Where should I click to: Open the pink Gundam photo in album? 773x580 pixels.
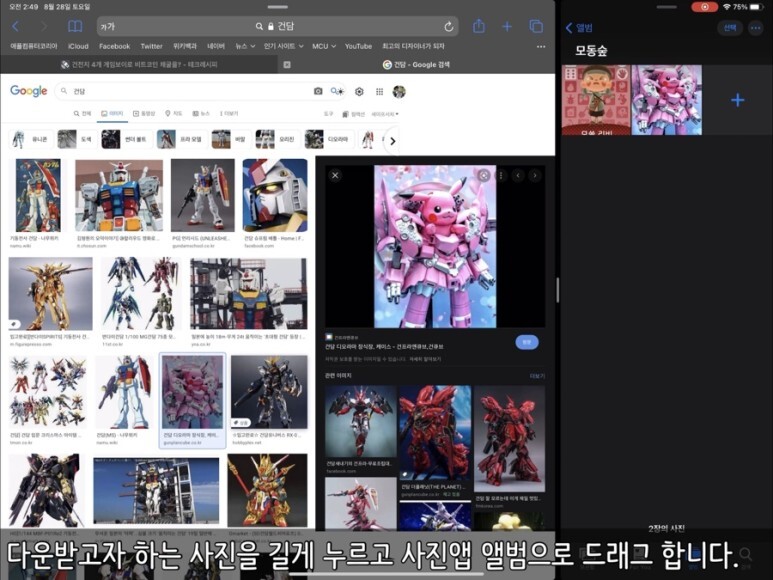coord(667,100)
